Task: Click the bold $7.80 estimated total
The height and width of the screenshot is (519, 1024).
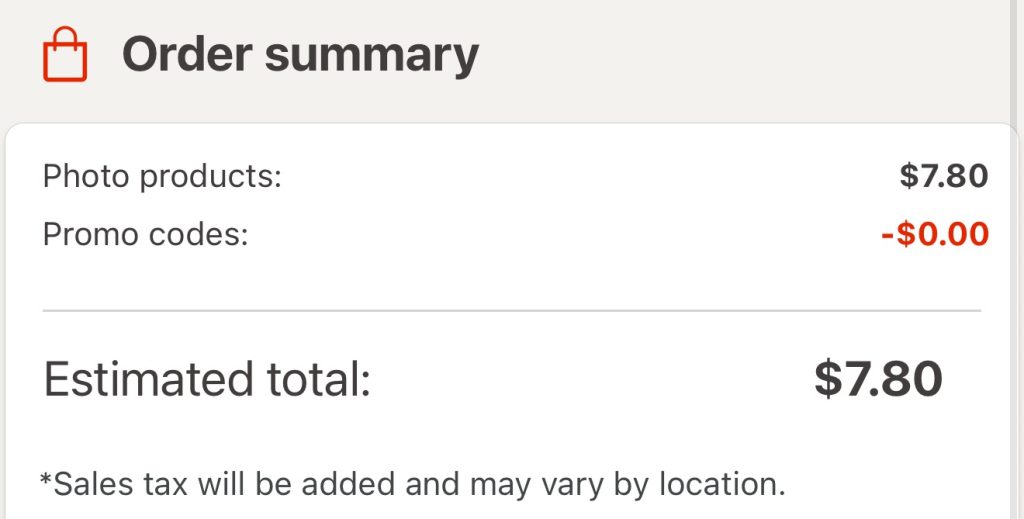Action: [x=878, y=380]
